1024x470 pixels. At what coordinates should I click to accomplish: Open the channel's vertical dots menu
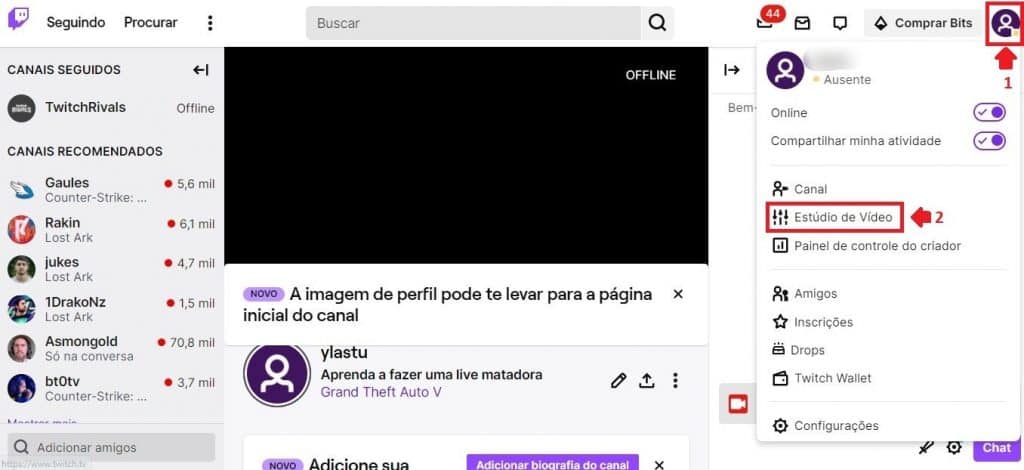[675, 381]
